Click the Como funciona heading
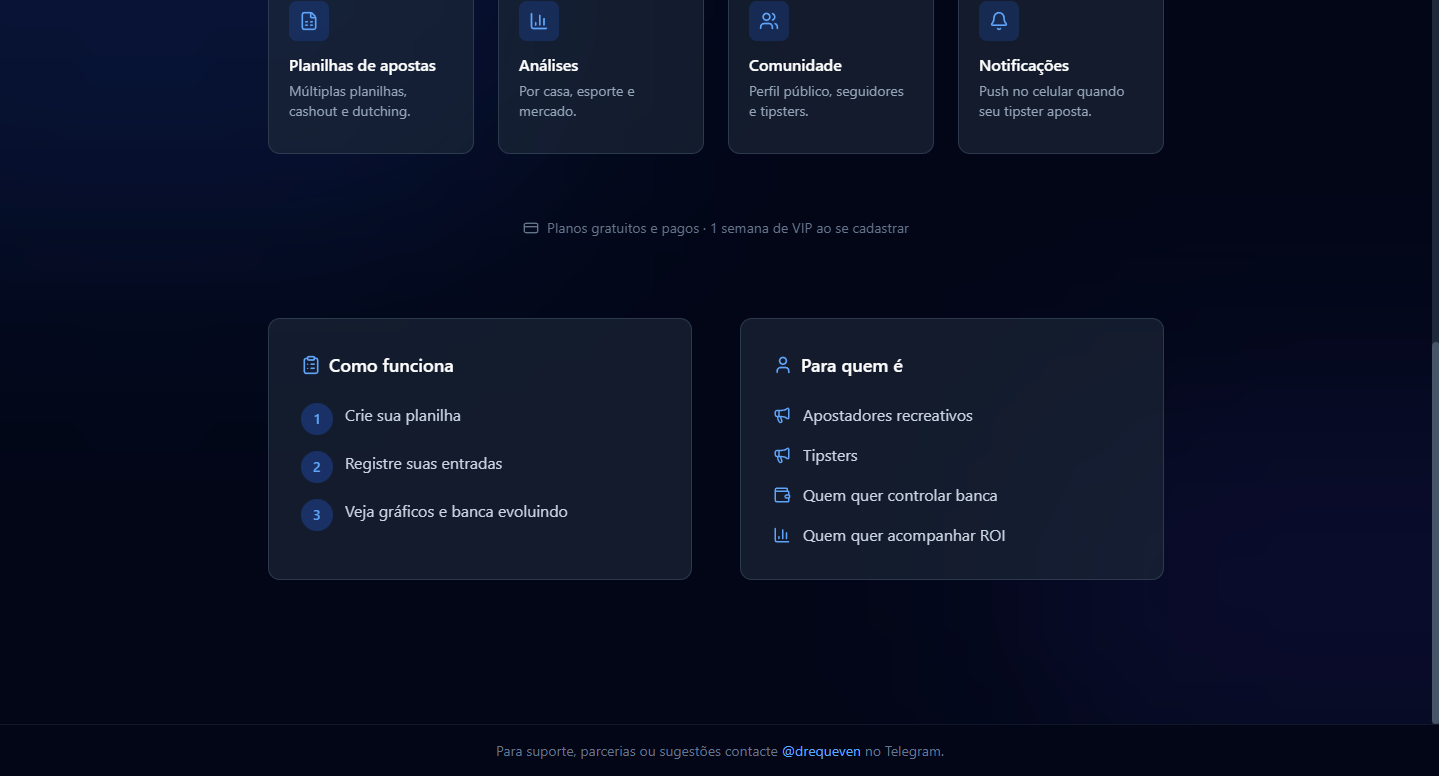 (x=390, y=365)
